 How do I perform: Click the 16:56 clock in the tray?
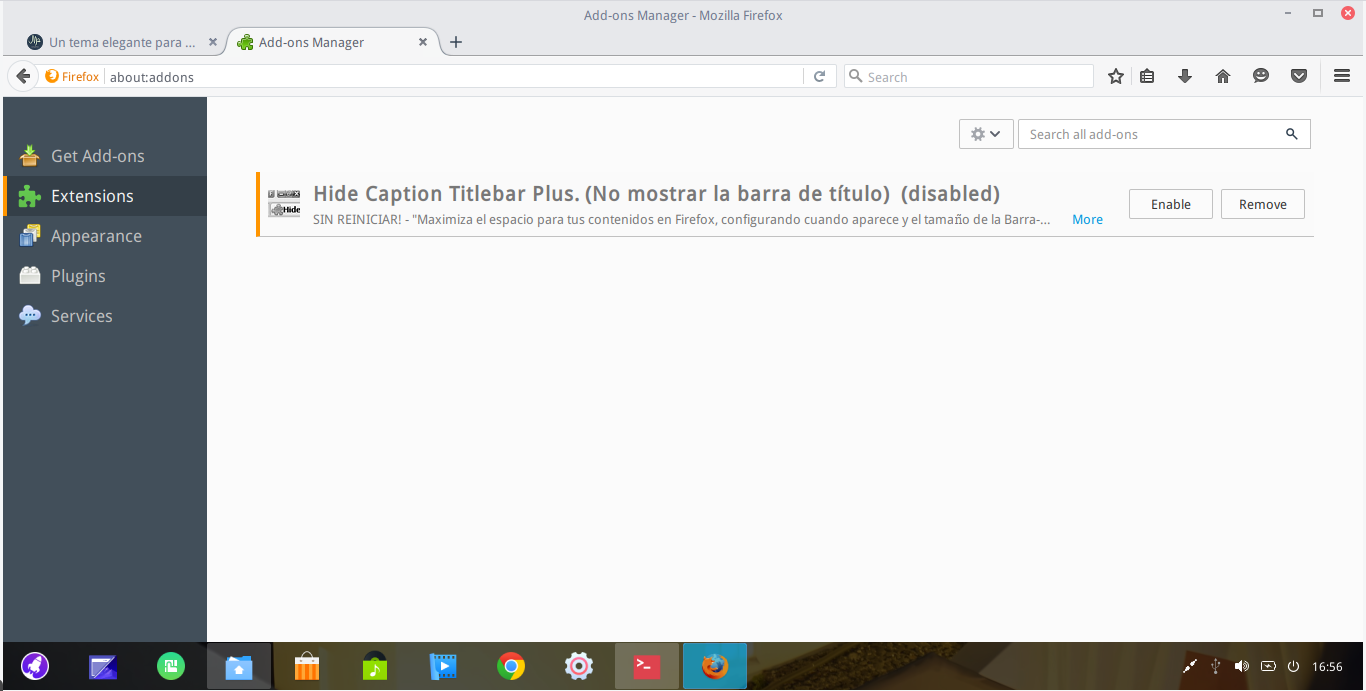coord(1327,667)
